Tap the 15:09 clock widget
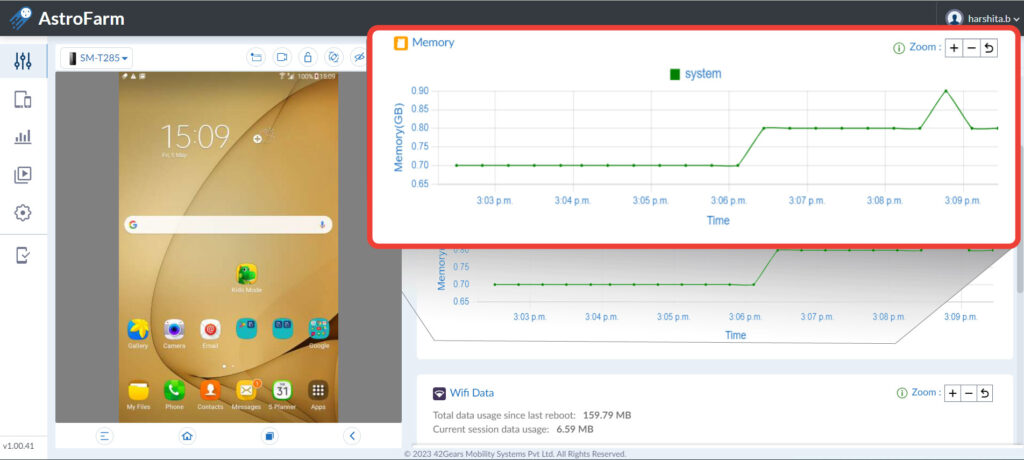Screen dimensions: 1024x460 [195, 137]
